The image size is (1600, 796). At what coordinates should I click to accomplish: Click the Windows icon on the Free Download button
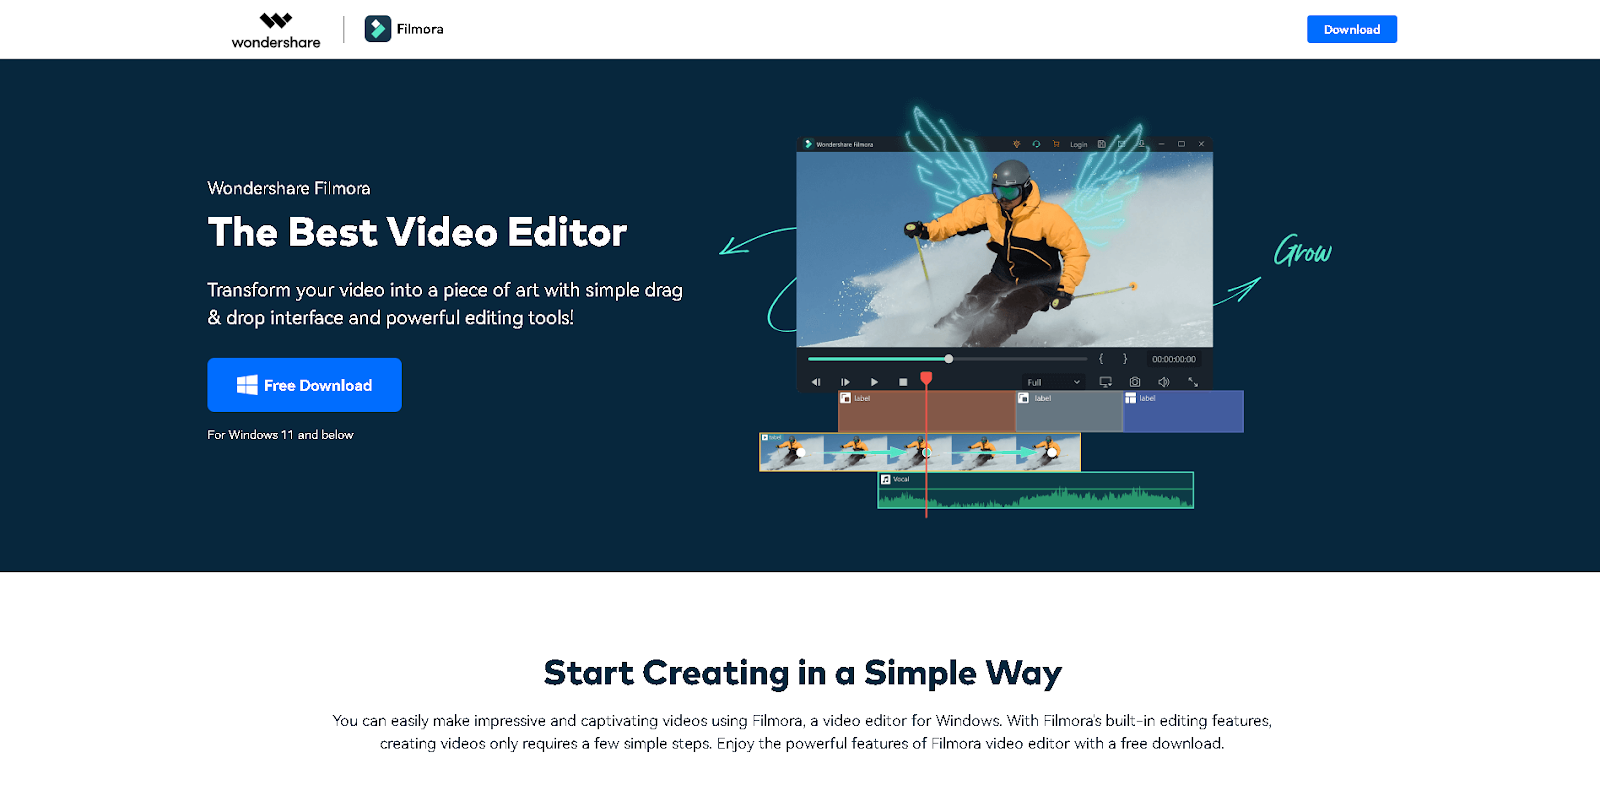(247, 385)
